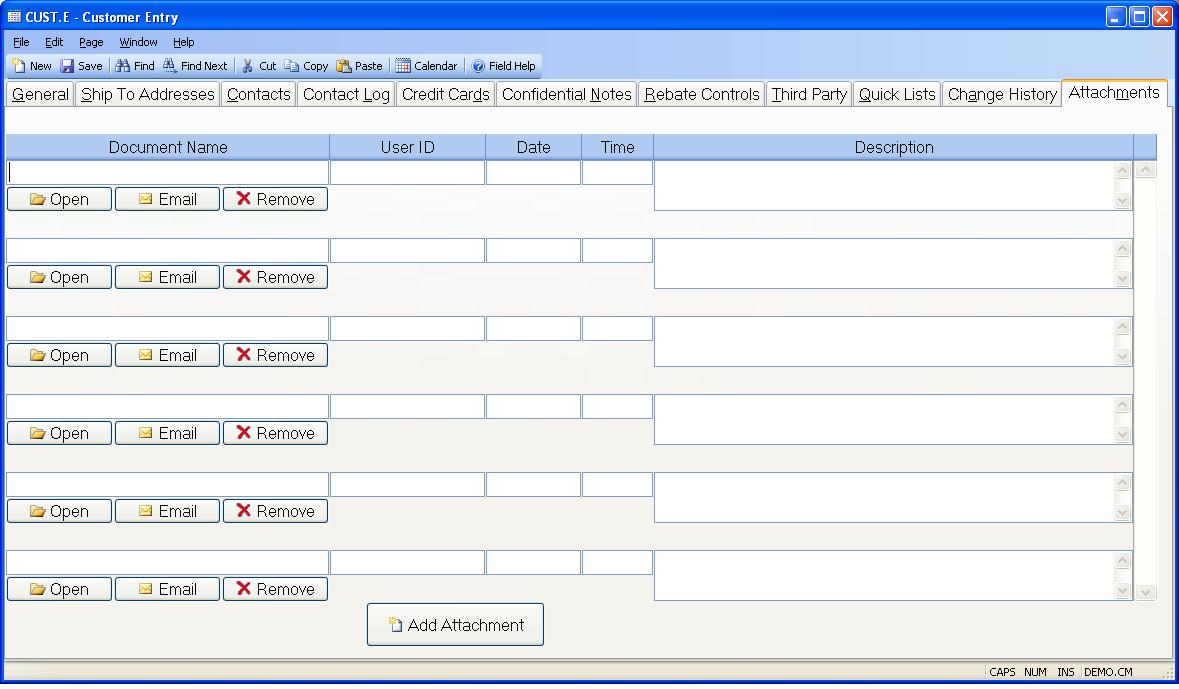This screenshot has height=689, width=1179.
Task: Click the Paste clipboard icon
Action: (x=344, y=66)
